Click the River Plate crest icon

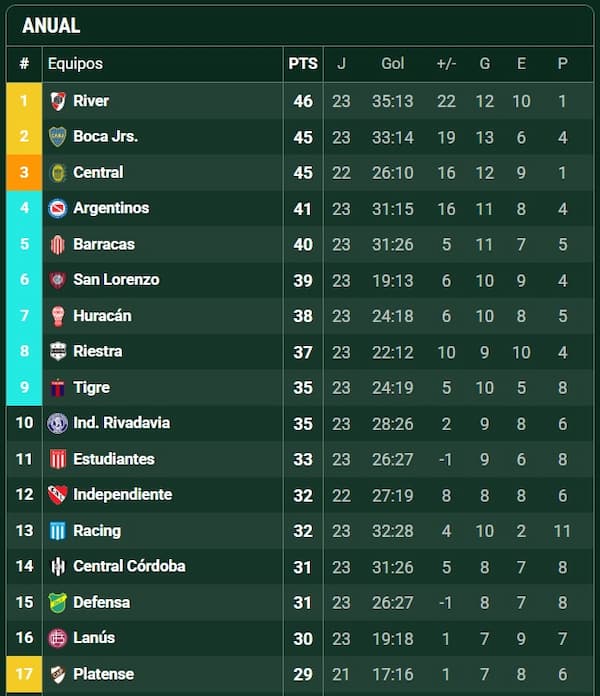(58, 101)
